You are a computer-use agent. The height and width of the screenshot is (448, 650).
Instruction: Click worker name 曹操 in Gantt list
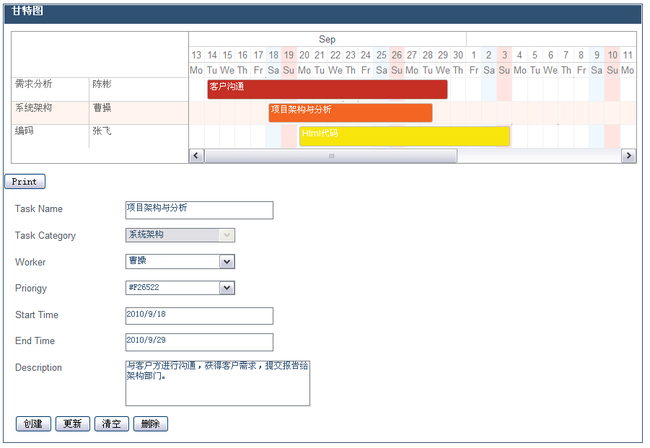pyautogui.click(x=102, y=108)
